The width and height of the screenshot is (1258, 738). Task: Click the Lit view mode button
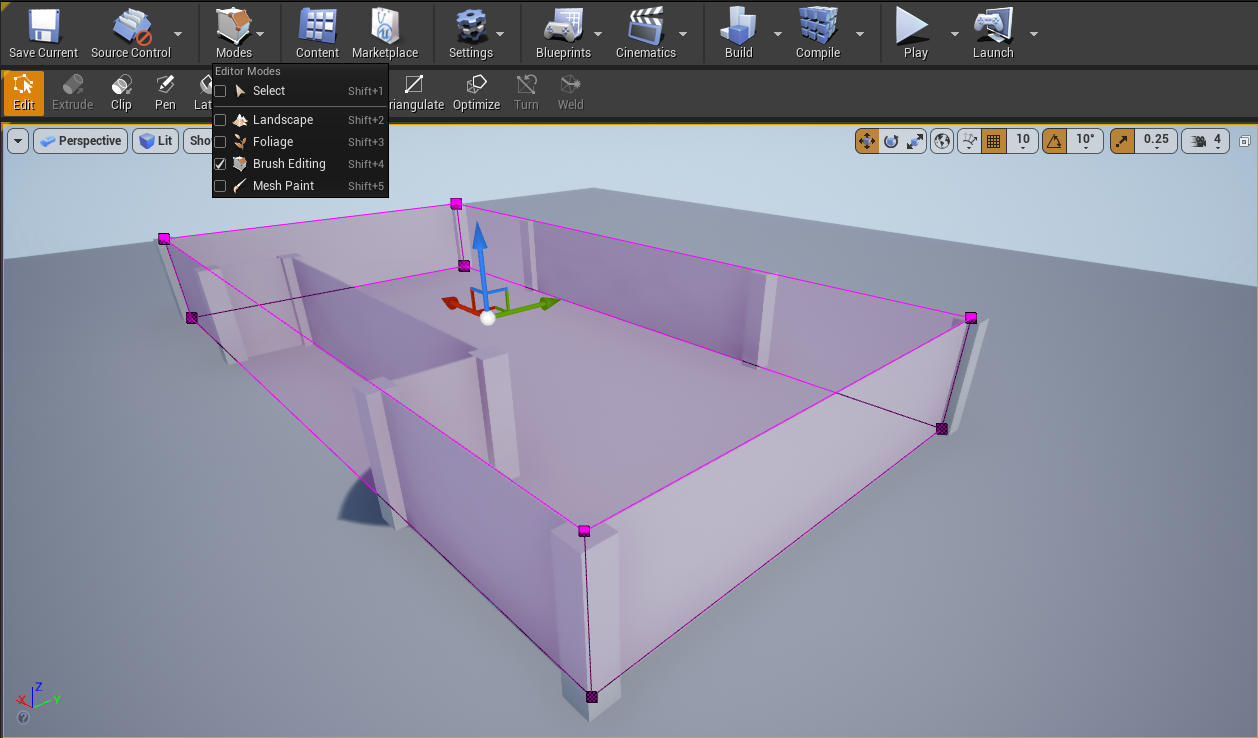coord(156,141)
